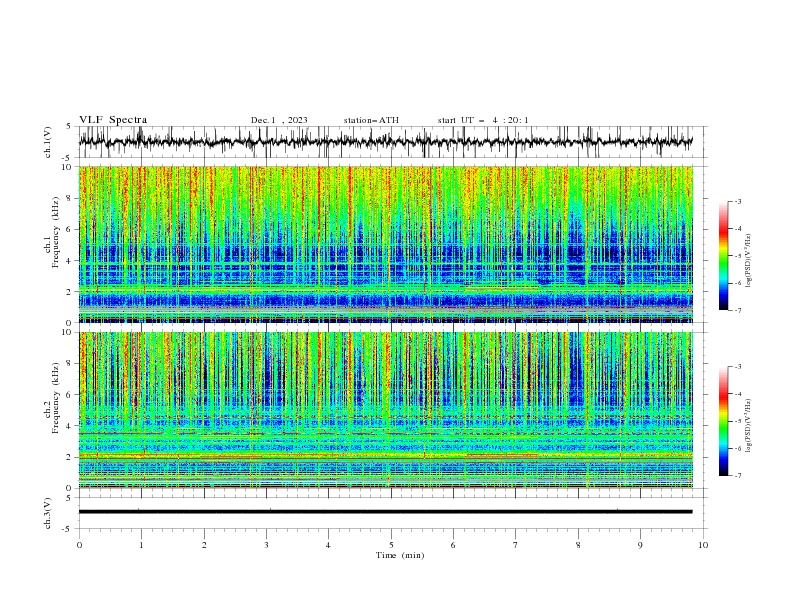Click the ch.2 PSD color scale bar
The height and width of the screenshot is (612, 792).
pos(723,421)
